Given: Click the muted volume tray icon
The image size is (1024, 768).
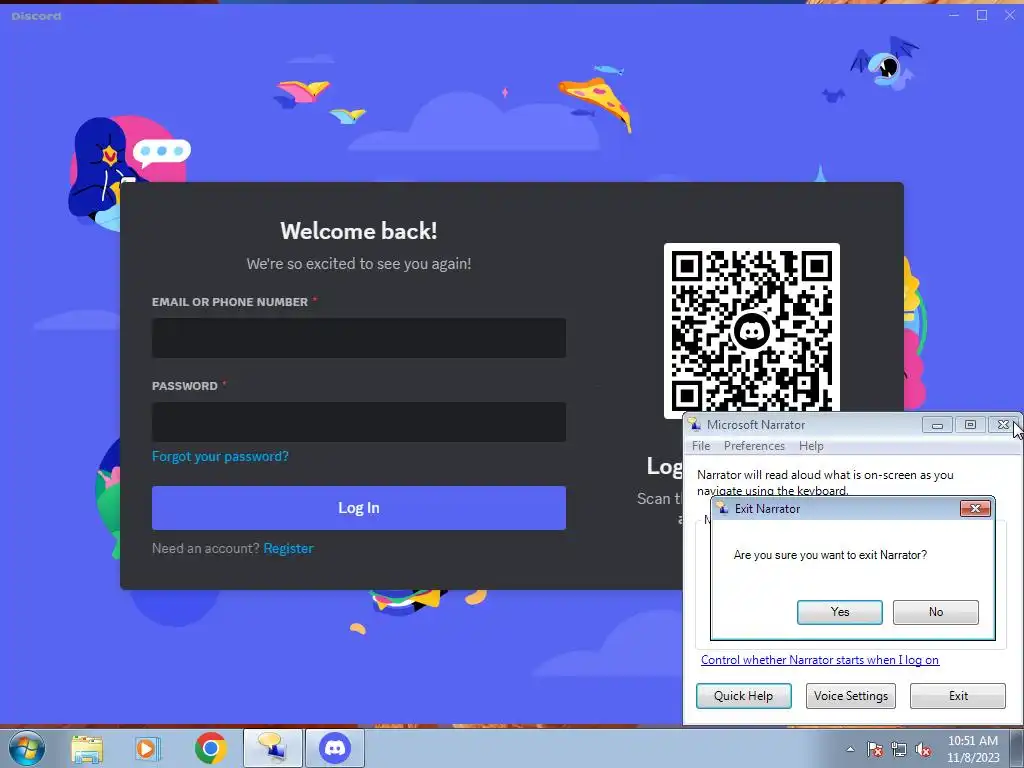Looking at the screenshot, I should (923, 749).
